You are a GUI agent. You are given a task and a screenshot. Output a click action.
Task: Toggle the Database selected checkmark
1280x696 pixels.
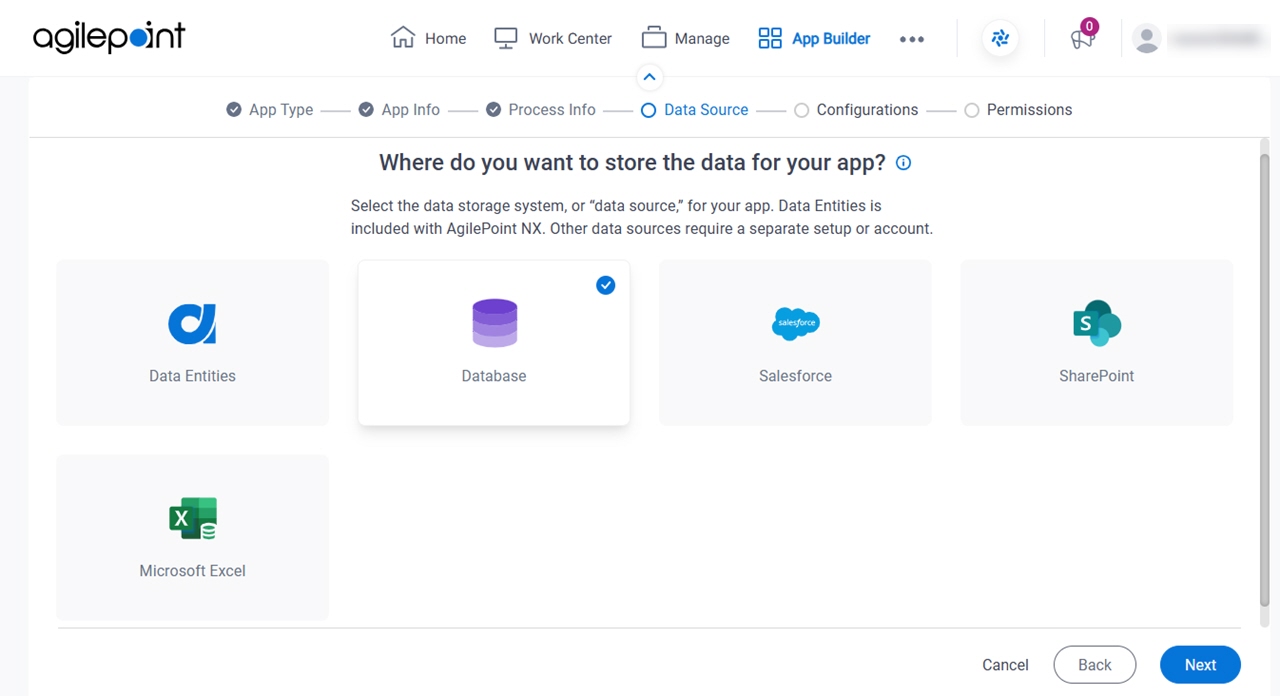click(605, 286)
